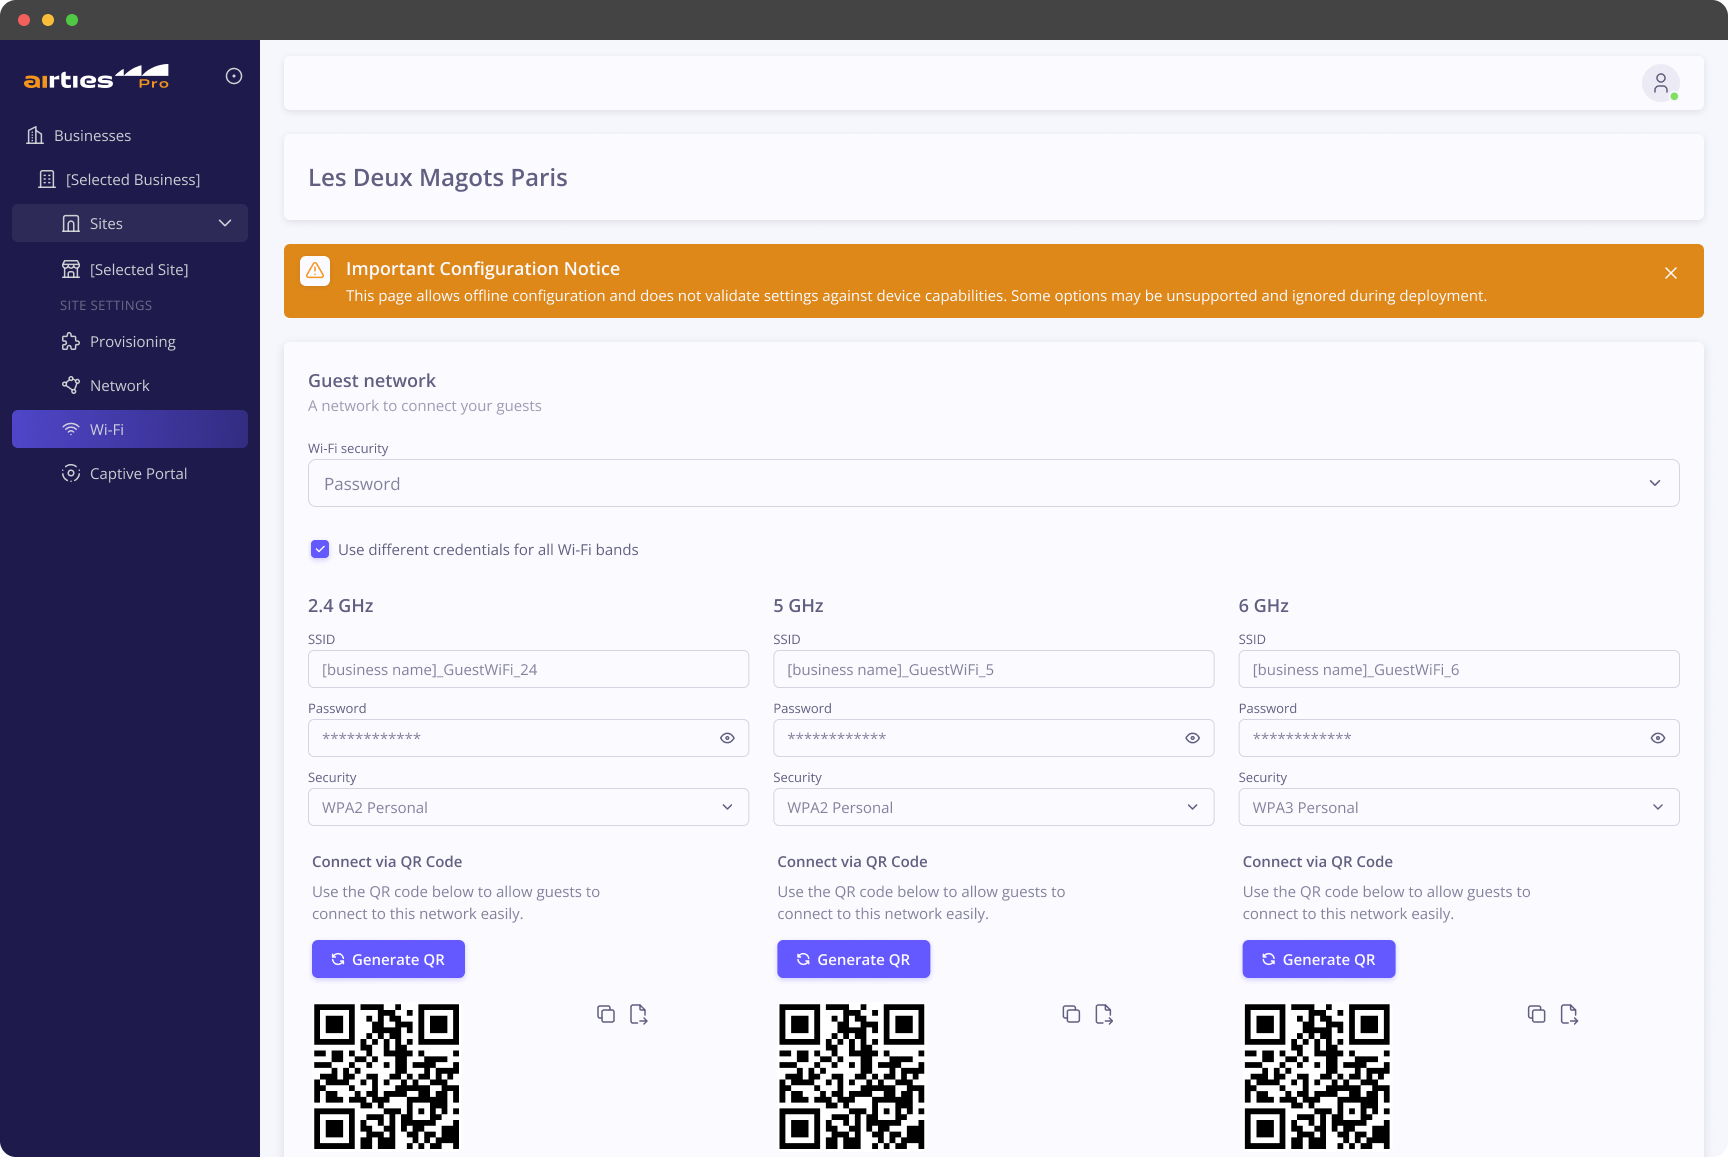The width and height of the screenshot is (1728, 1157).
Task: Show the 2.4 GHz password with eye icon
Action: (x=727, y=738)
